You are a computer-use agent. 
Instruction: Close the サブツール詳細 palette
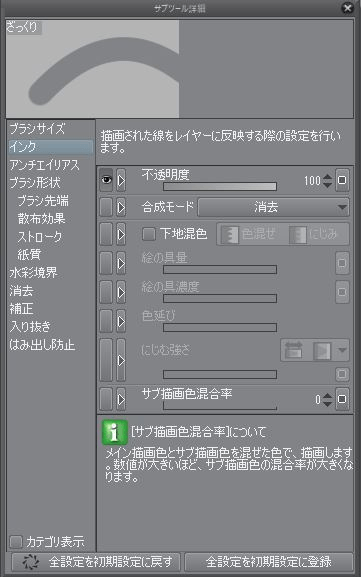(347, 8)
